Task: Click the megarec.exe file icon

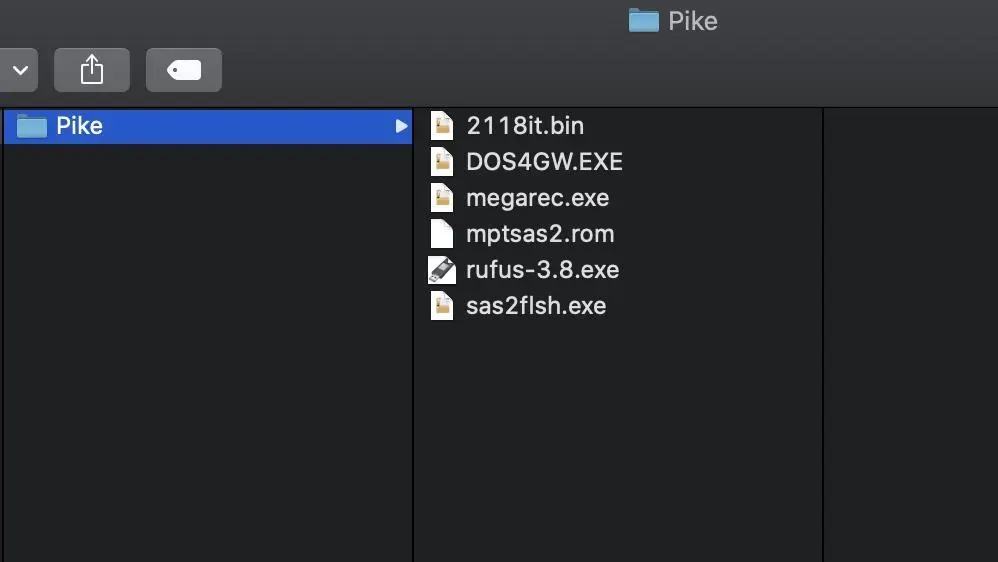Action: pos(442,197)
